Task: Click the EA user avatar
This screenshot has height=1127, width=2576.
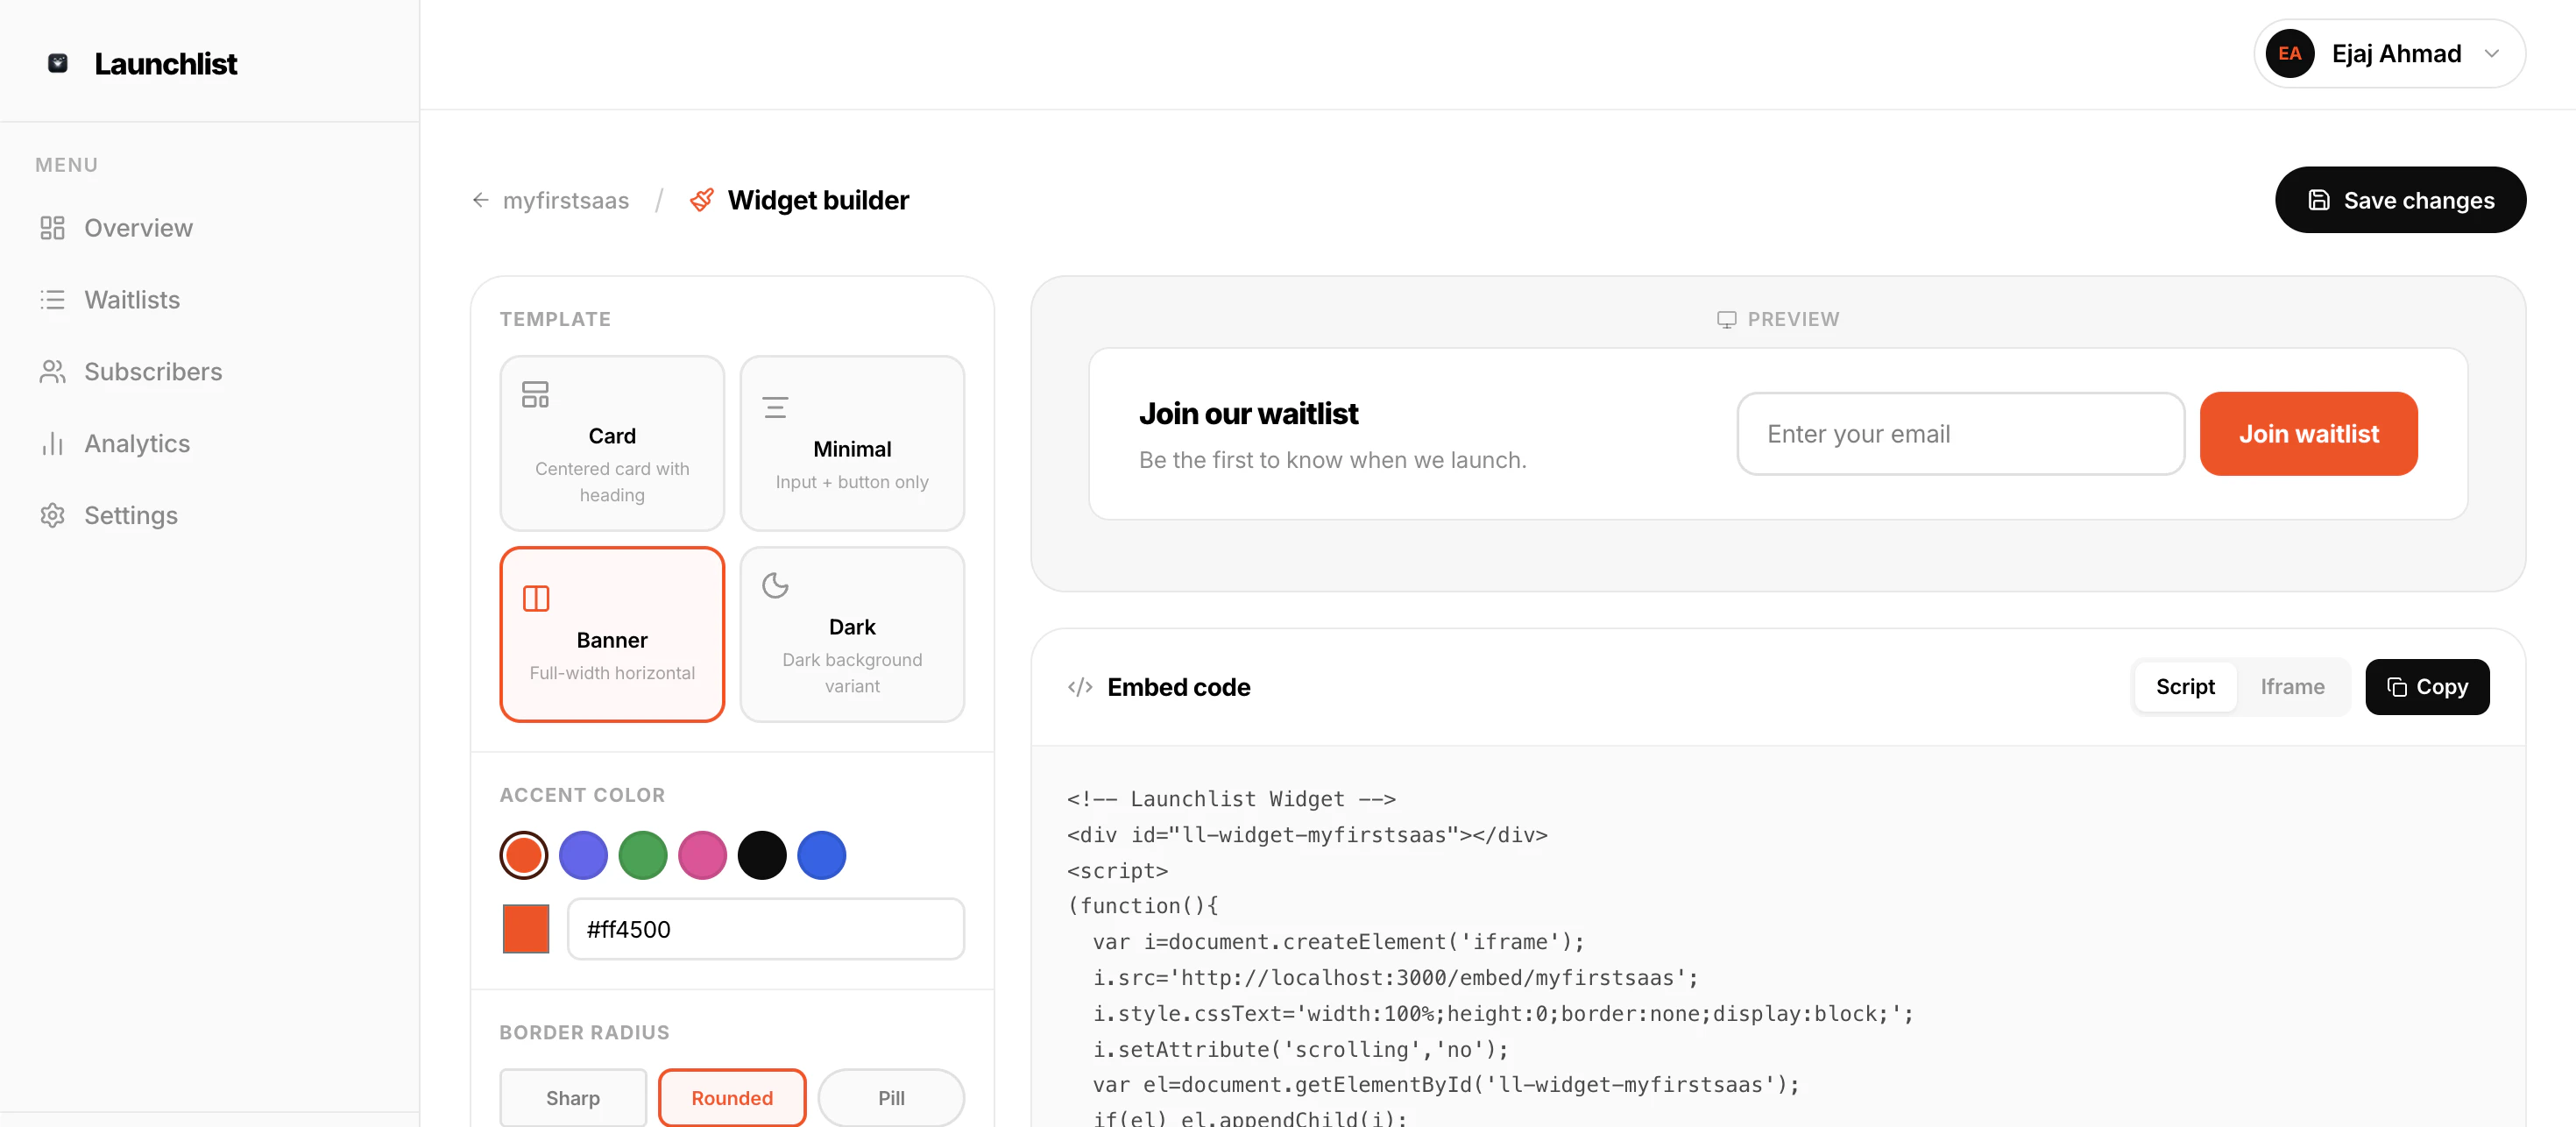Action: tap(2289, 54)
